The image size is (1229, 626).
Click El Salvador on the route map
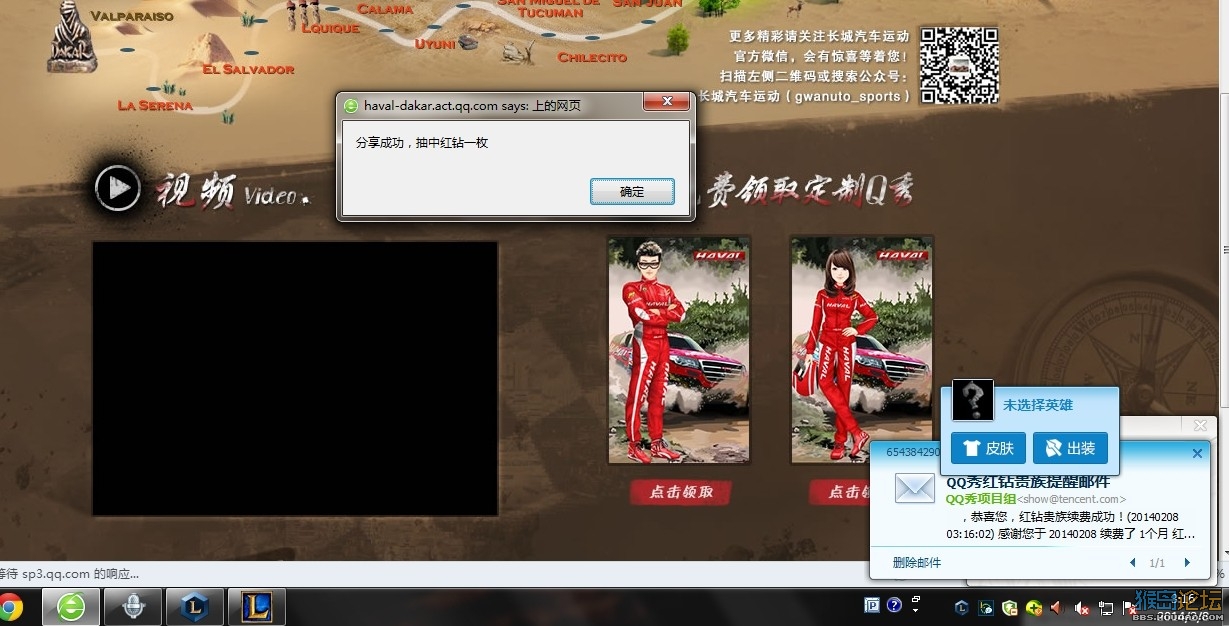(248, 70)
